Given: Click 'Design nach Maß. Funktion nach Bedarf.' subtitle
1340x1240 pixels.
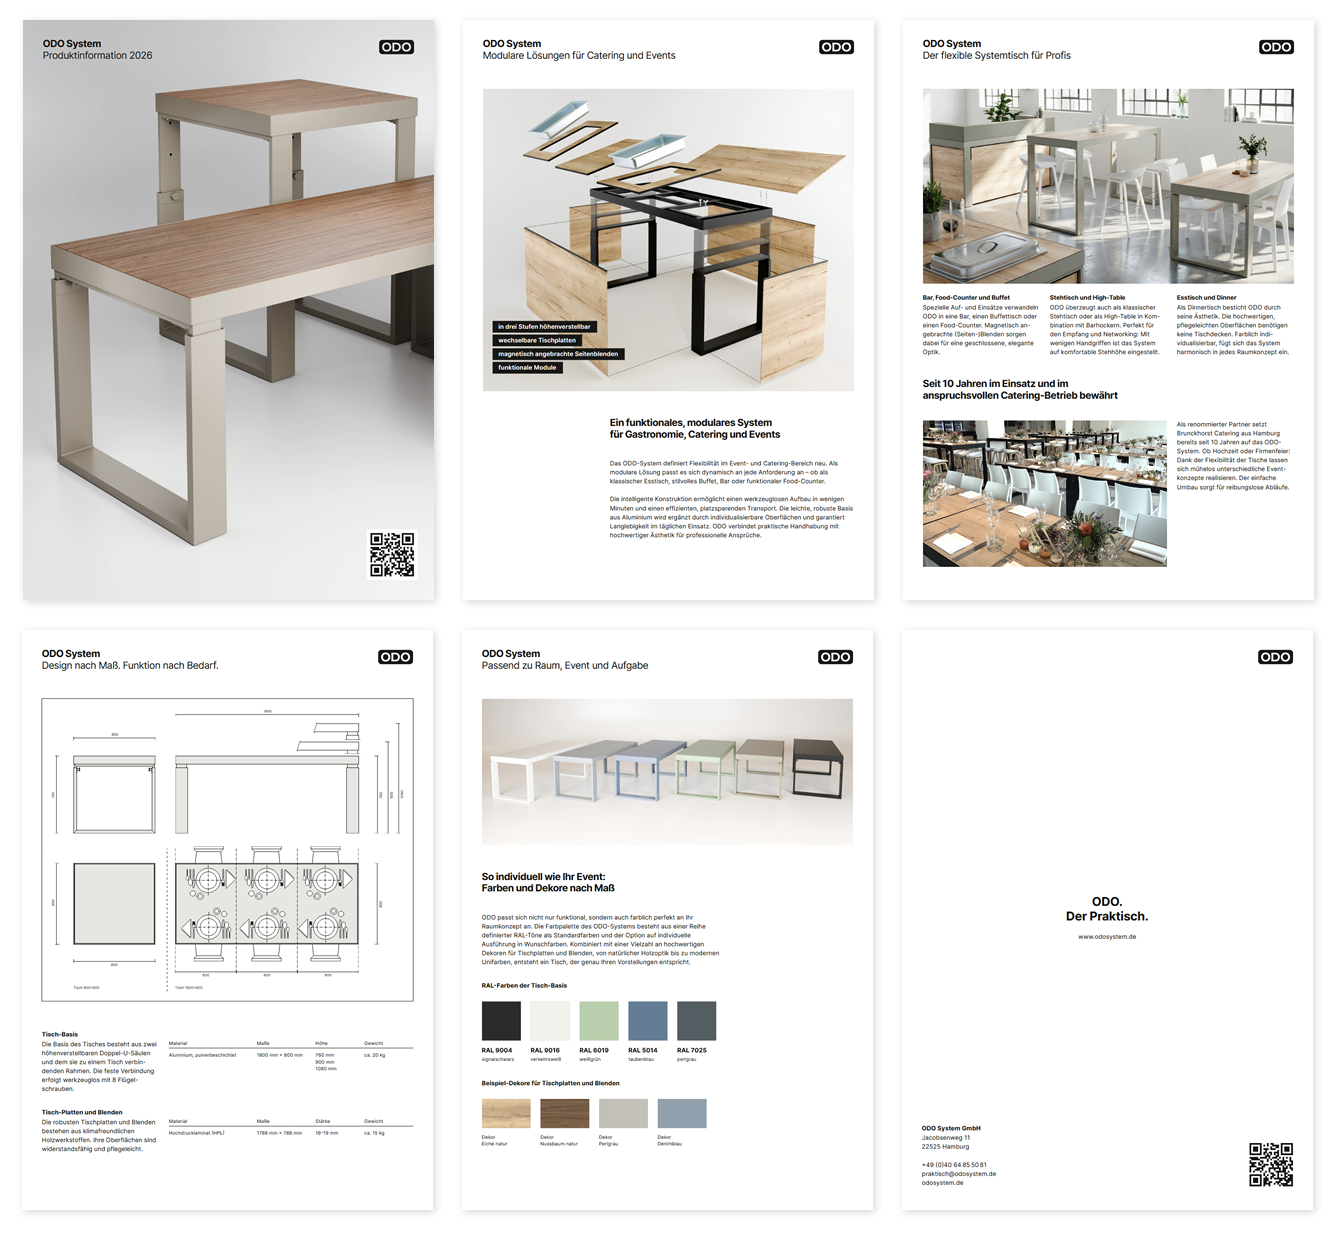Looking at the screenshot, I should point(130,666).
